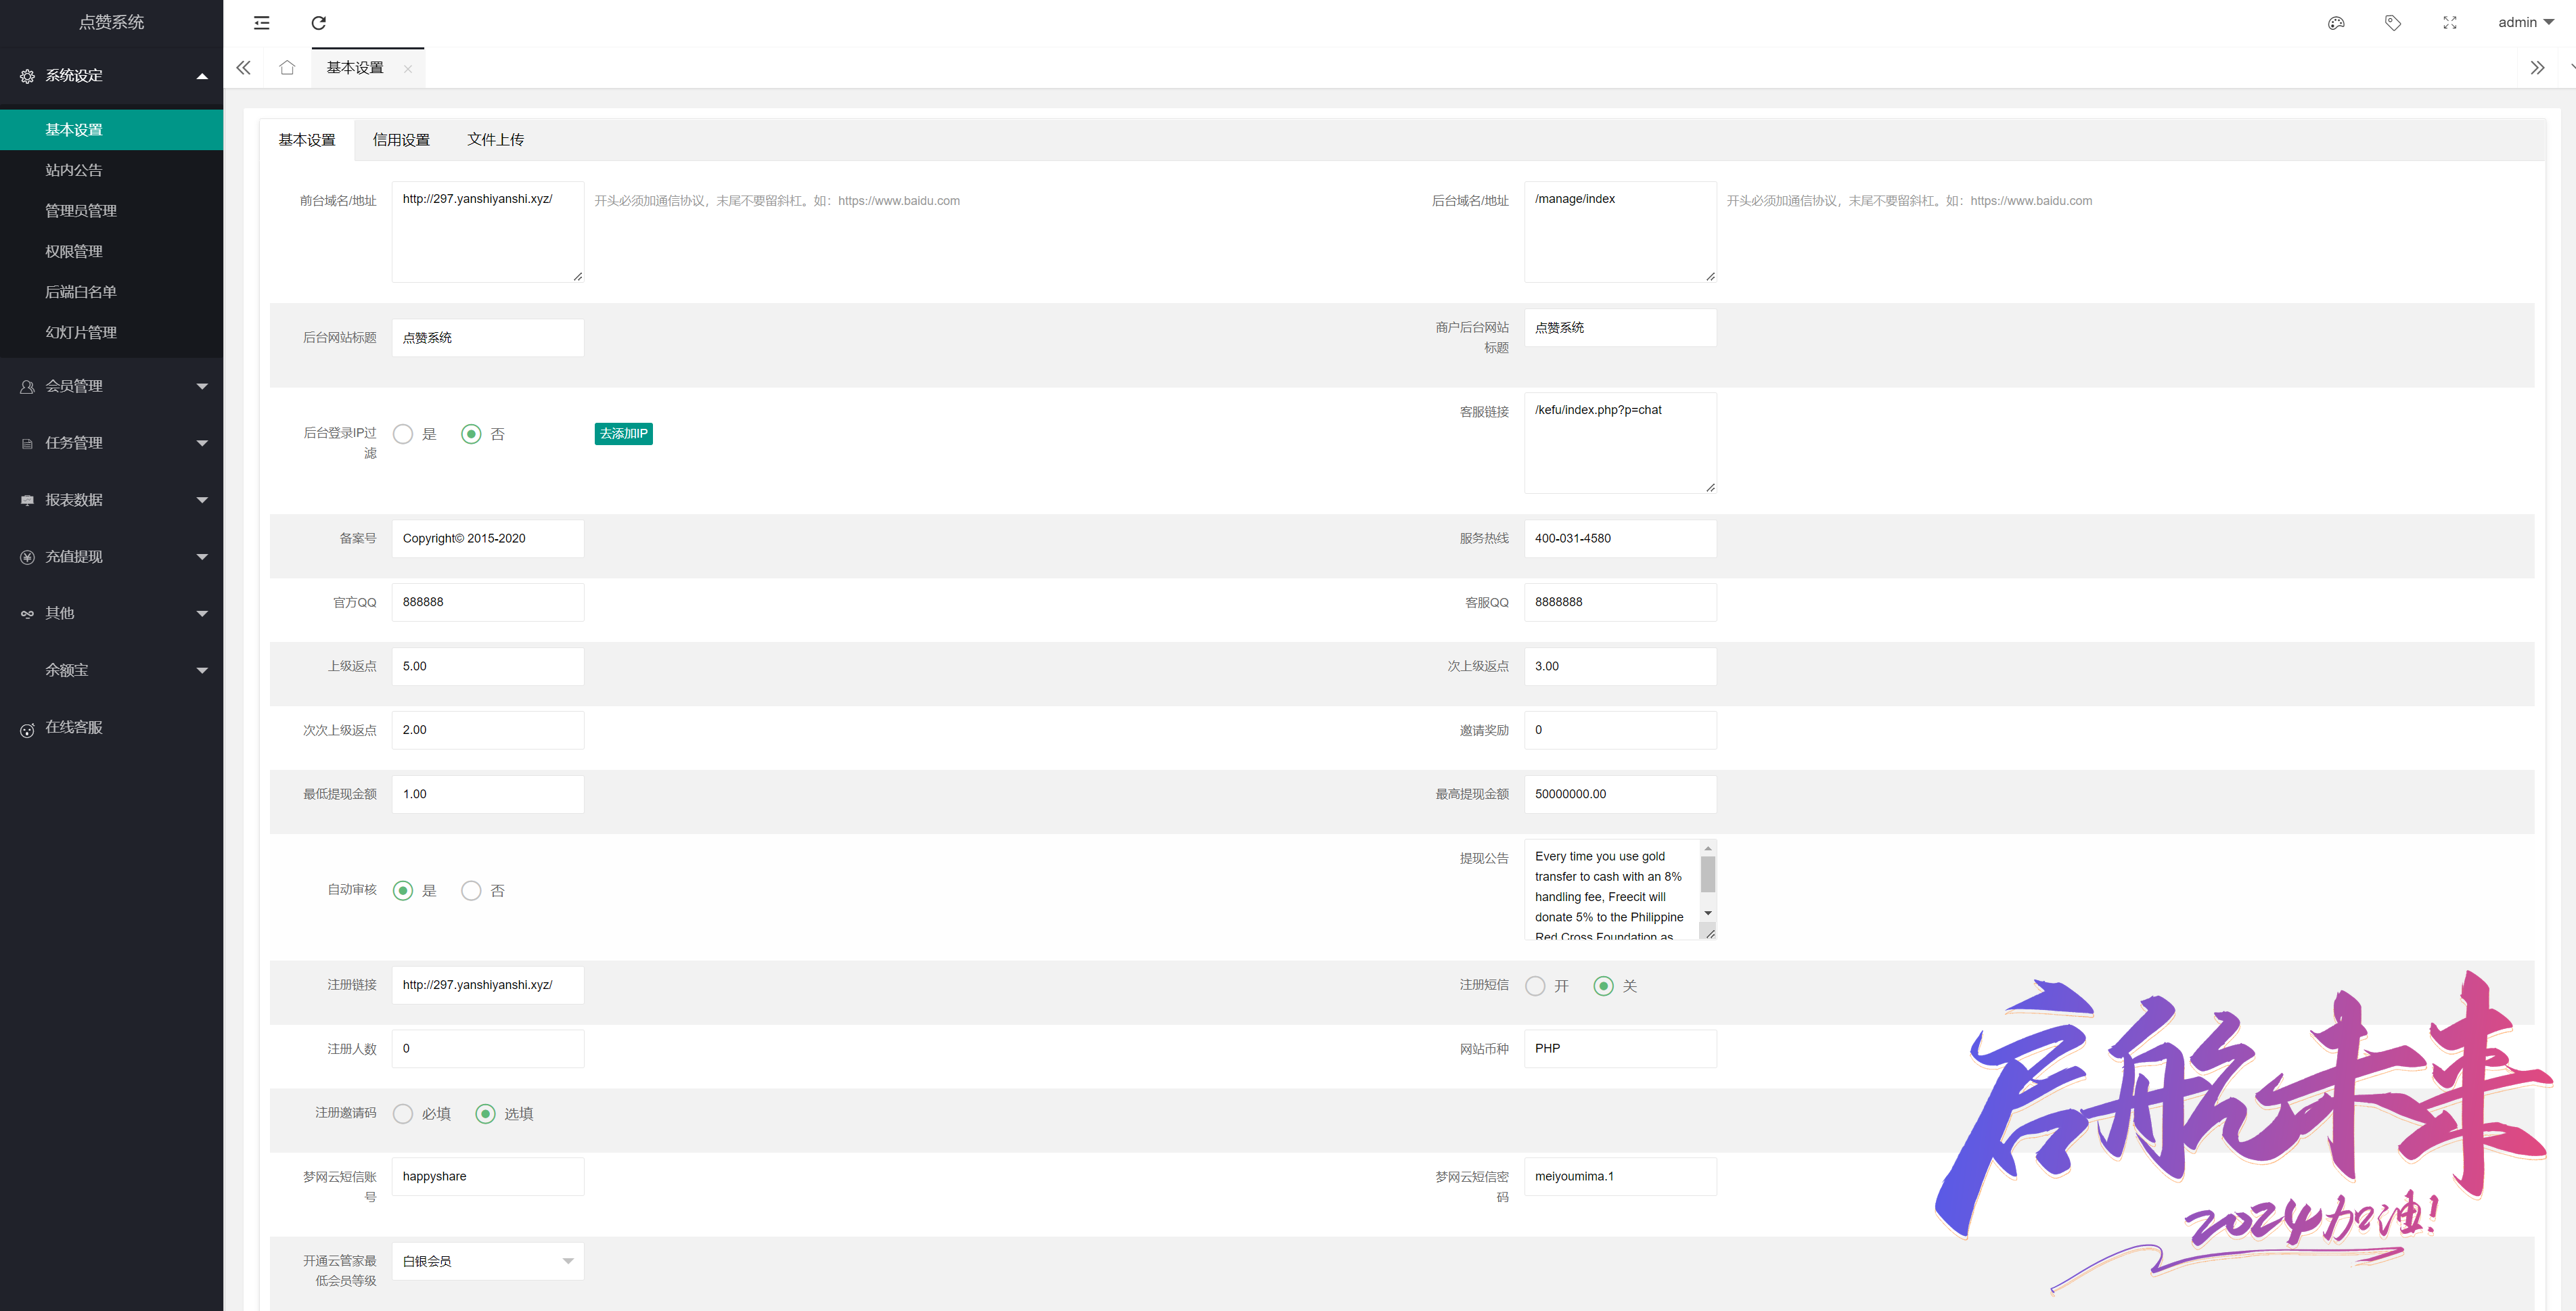Turn 注册短信 to 开
Viewport: 2576px width, 1311px height.
tap(1535, 986)
